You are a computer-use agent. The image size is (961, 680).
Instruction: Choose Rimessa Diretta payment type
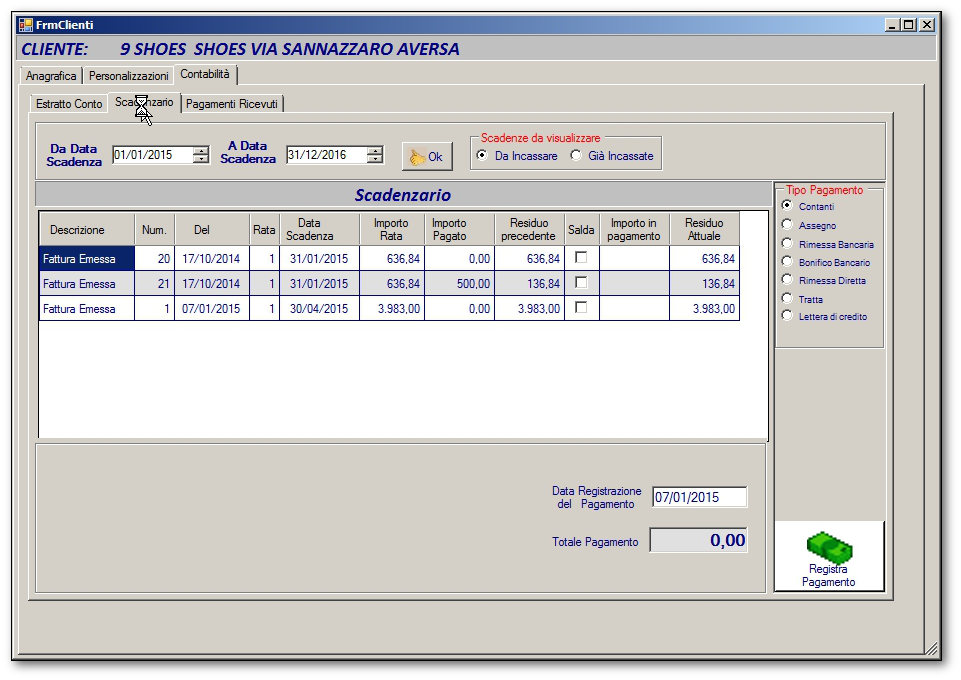pyautogui.click(x=787, y=280)
